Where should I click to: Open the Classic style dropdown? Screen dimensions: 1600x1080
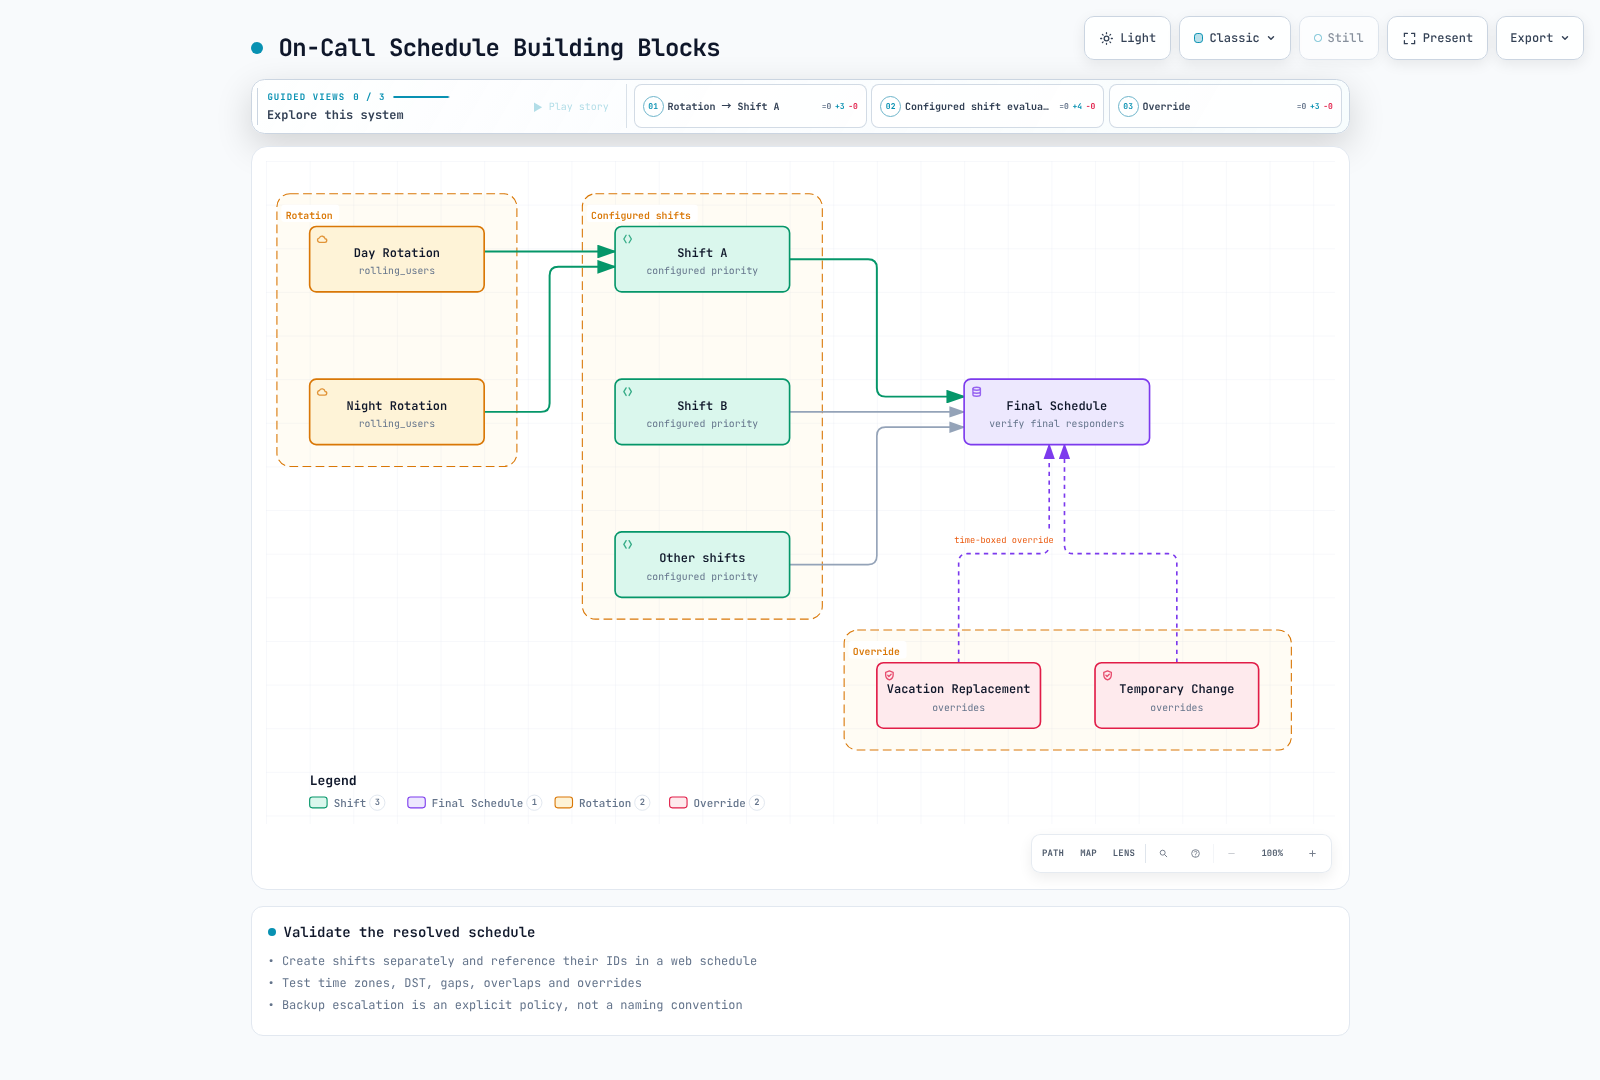coord(1235,38)
